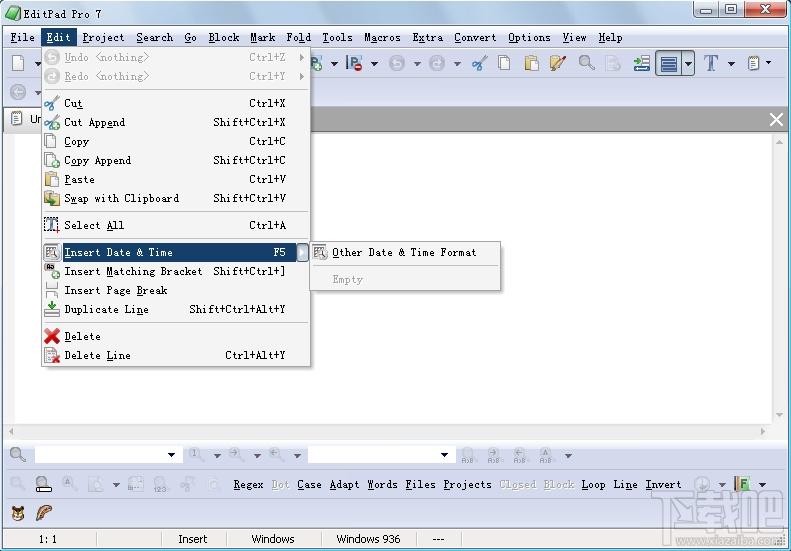Toggle the Invert search option
Image resolution: width=791 pixels, height=551 pixels.
[x=663, y=484]
